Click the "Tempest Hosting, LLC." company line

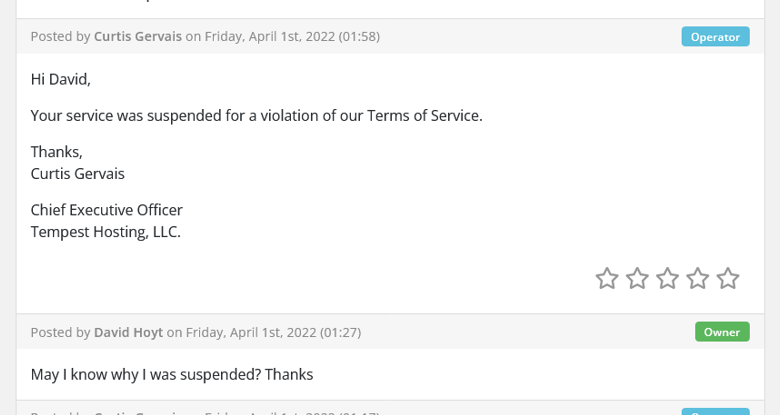(106, 232)
